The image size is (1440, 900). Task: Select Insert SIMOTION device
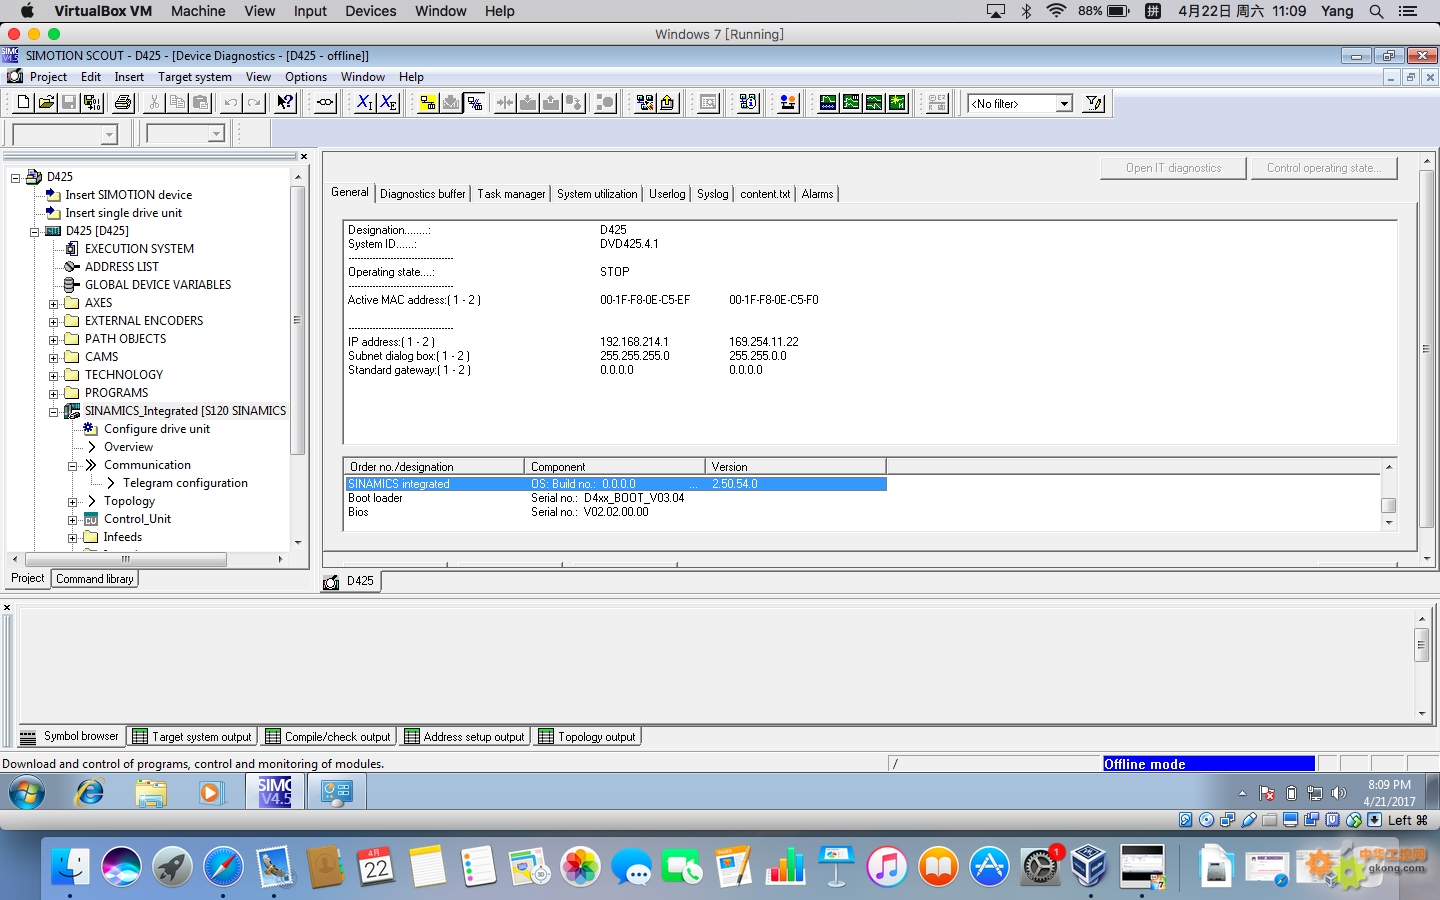coord(129,195)
